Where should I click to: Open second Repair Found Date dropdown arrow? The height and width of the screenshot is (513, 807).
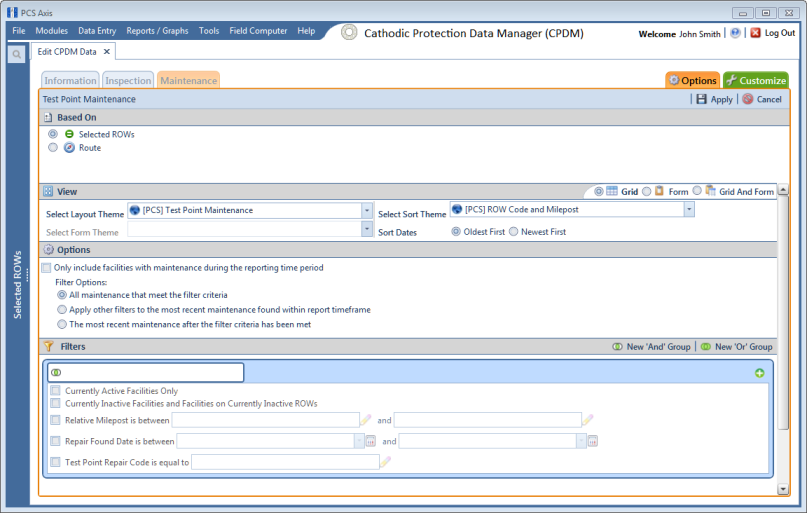click(581, 441)
